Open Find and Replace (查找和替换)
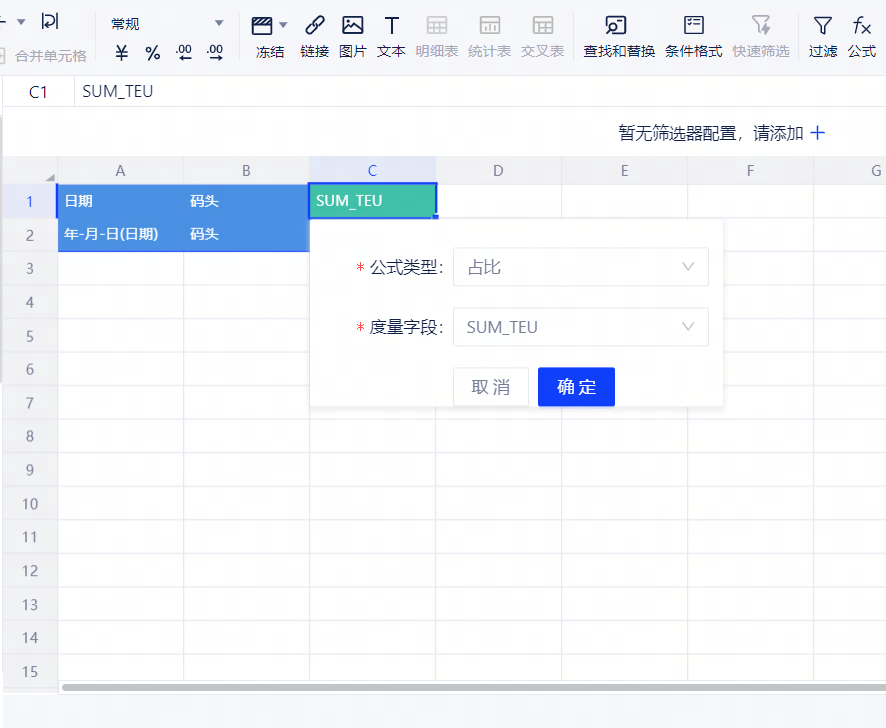Viewport: 886px width, 728px height. coord(618,26)
